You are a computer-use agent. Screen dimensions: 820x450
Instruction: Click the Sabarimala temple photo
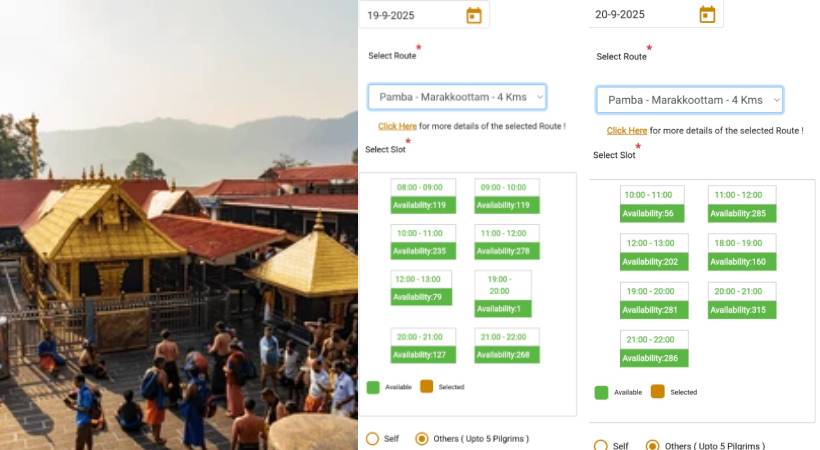(x=179, y=225)
